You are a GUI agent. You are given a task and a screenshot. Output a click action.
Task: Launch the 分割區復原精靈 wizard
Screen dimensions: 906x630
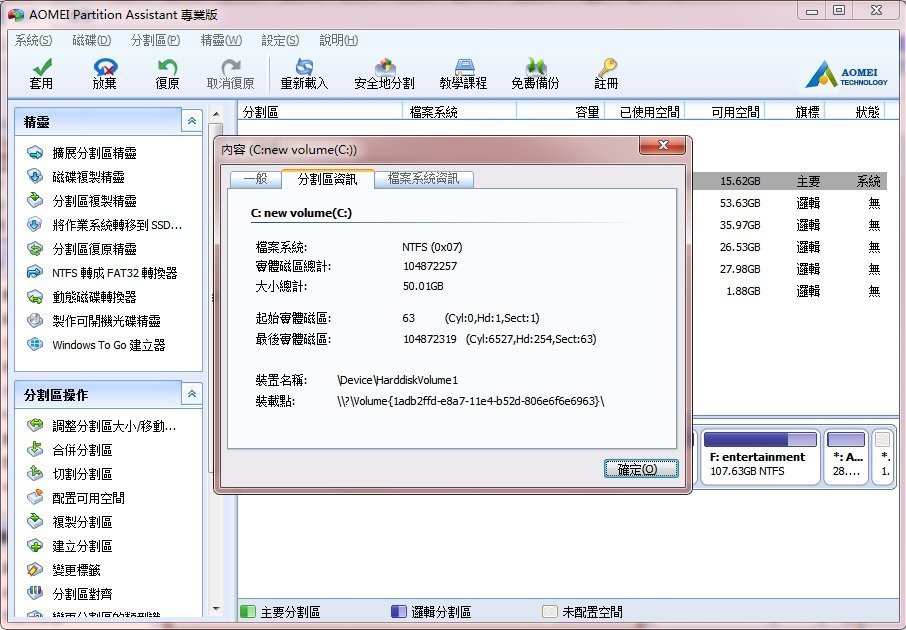coord(94,249)
